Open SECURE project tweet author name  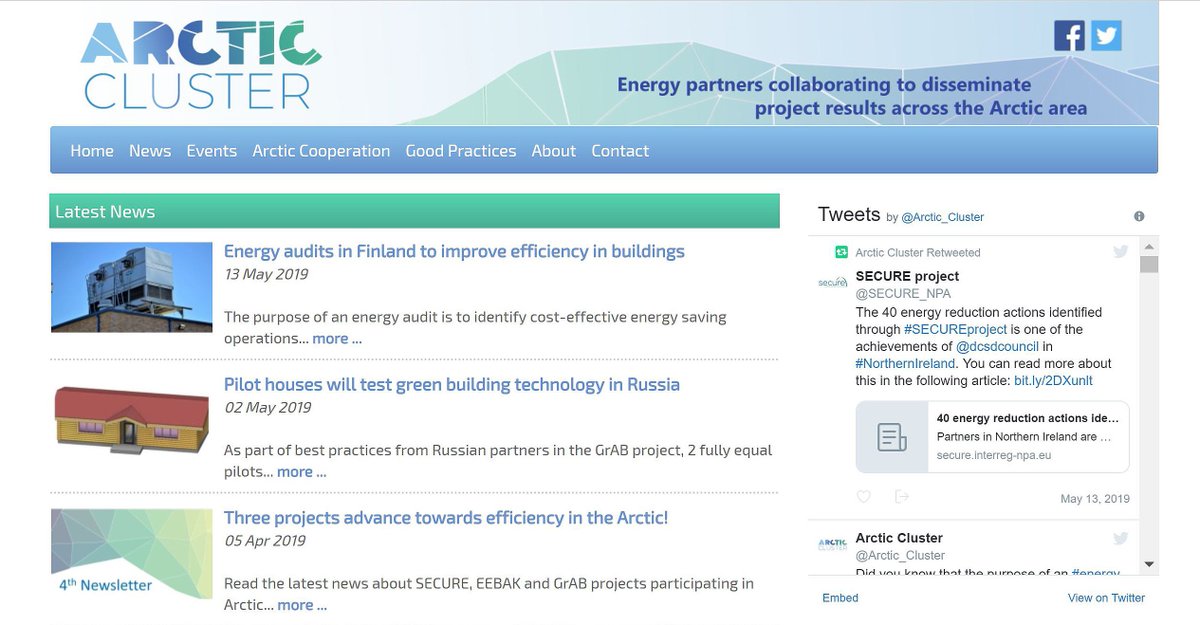click(907, 276)
